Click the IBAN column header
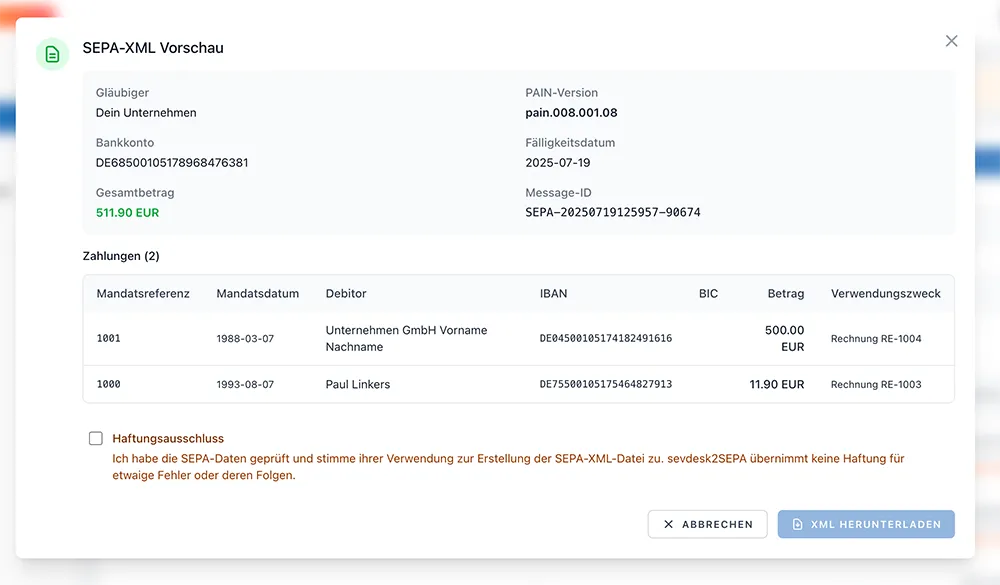The width and height of the screenshot is (1000, 585). tap(554, 294)
